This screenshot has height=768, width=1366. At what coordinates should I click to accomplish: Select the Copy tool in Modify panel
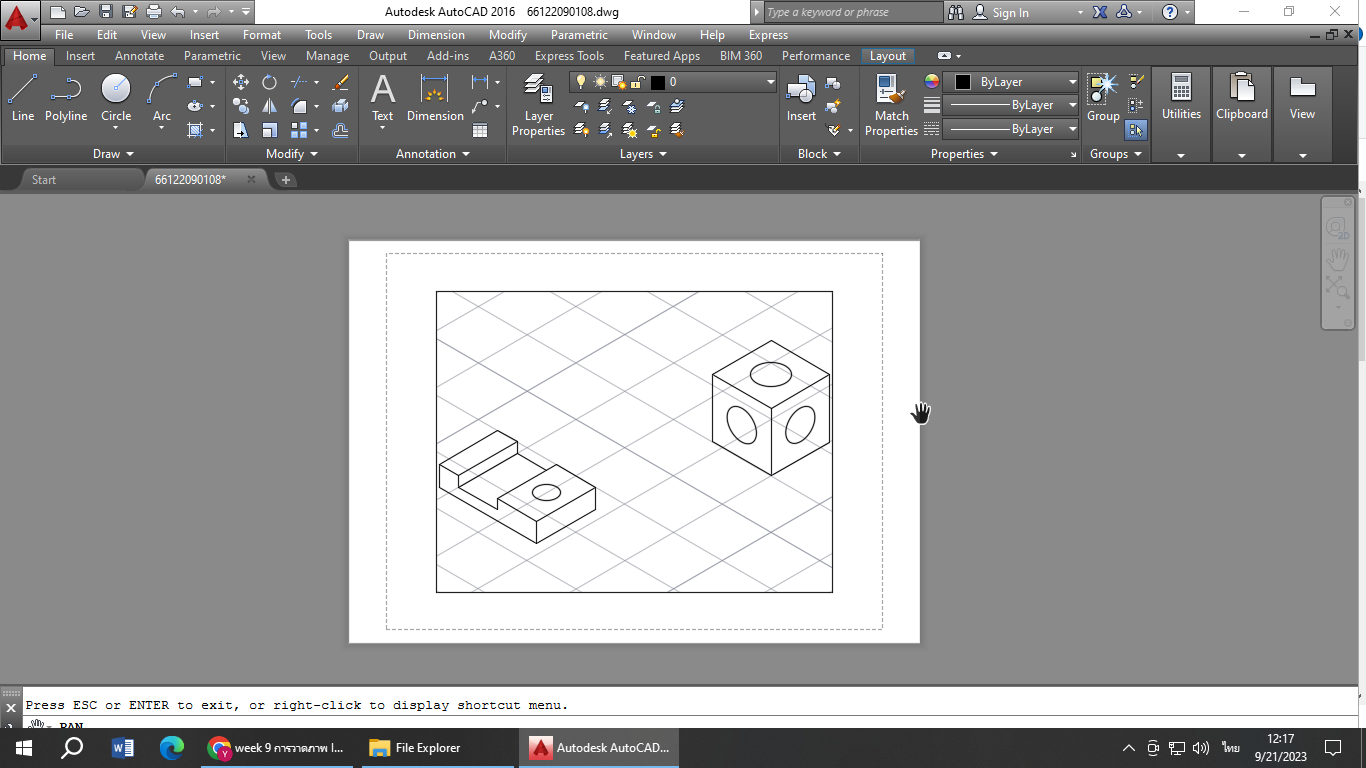pyautogui.click(x=241, y=106)
